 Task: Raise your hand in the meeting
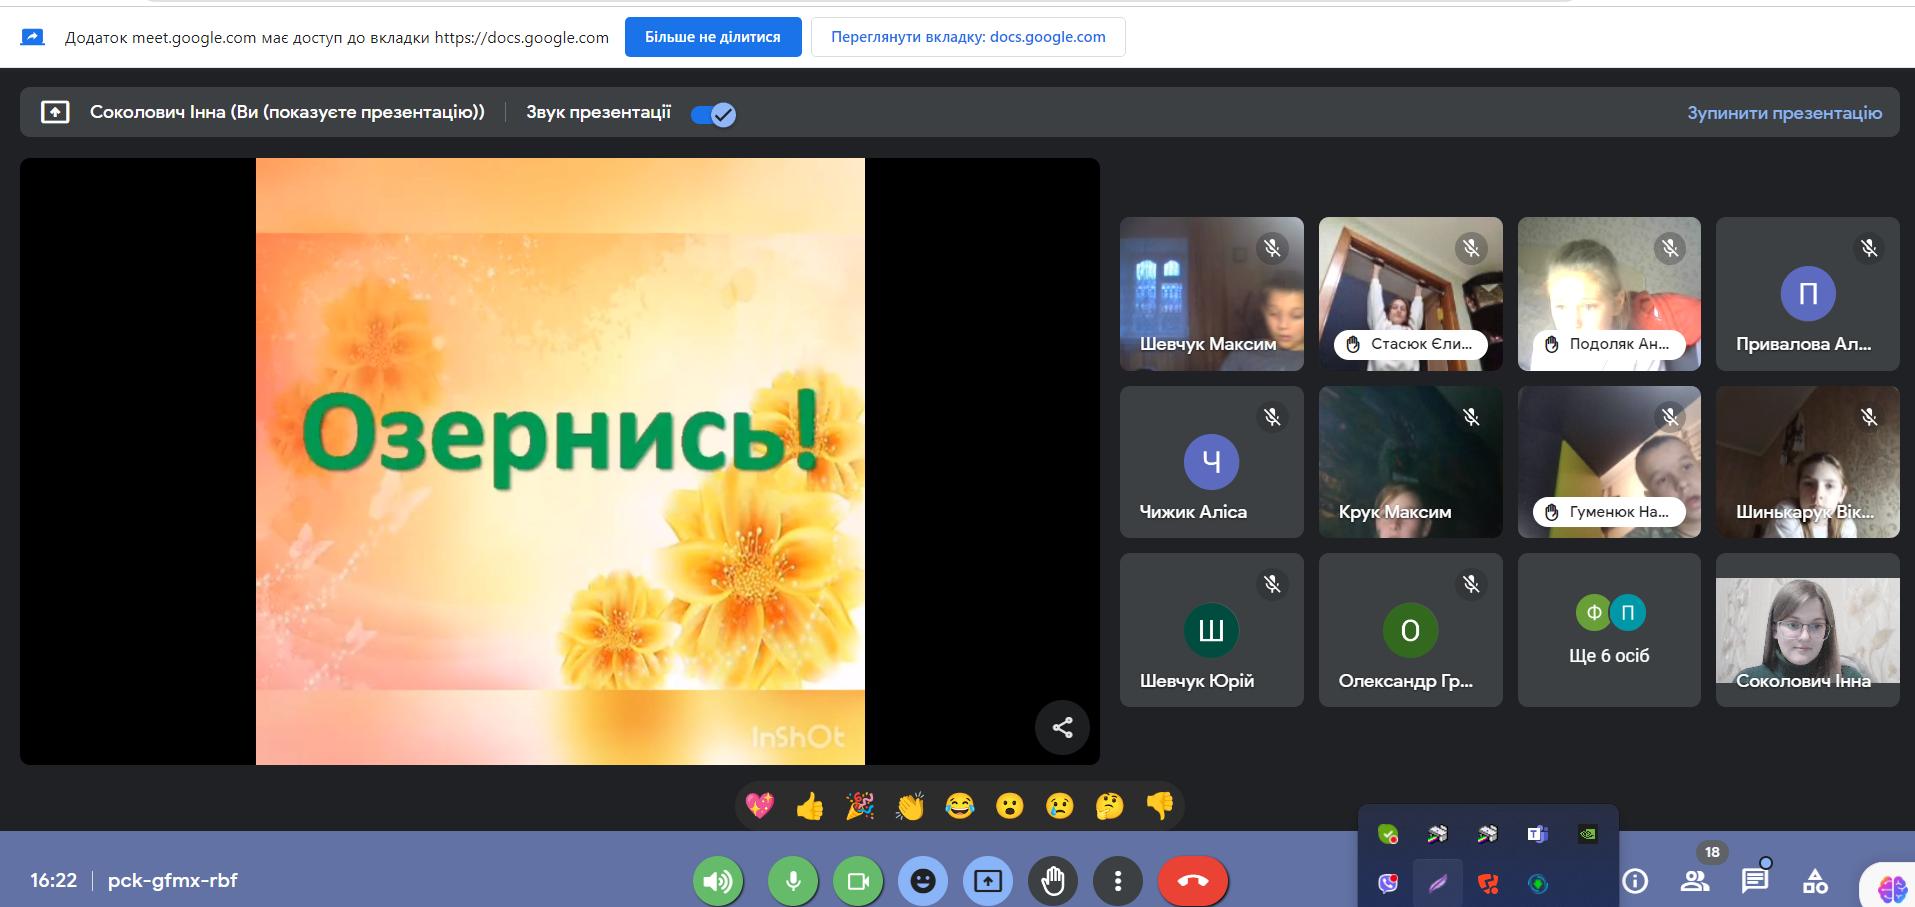(x=1053, y=881)
